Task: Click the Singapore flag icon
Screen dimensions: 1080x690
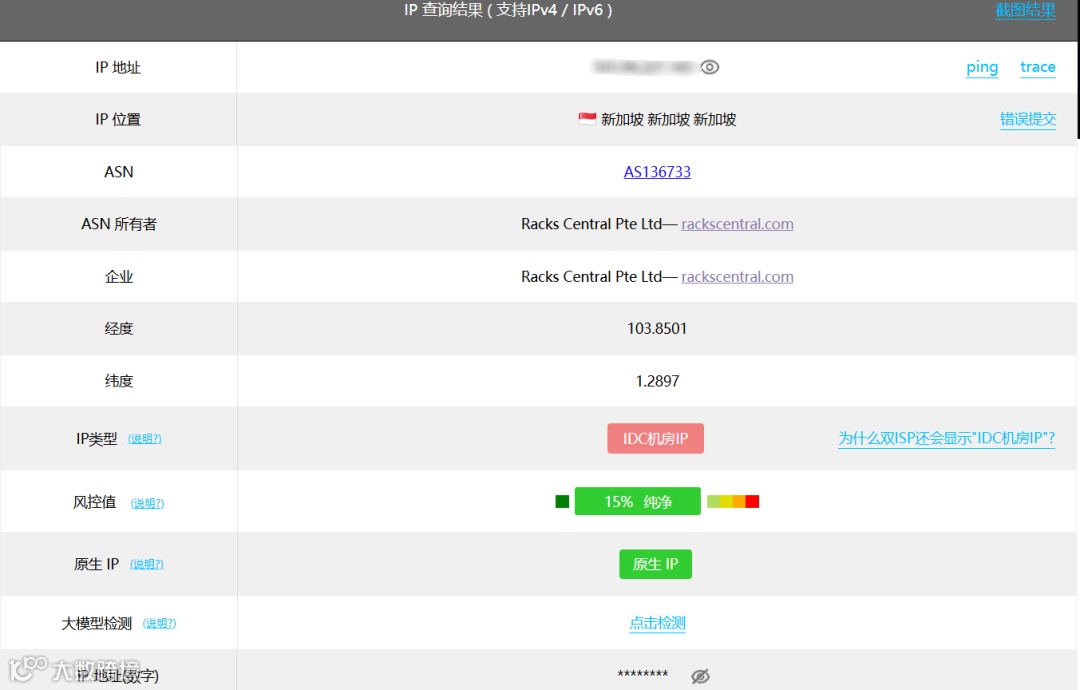Action: (x=587, y=119)
